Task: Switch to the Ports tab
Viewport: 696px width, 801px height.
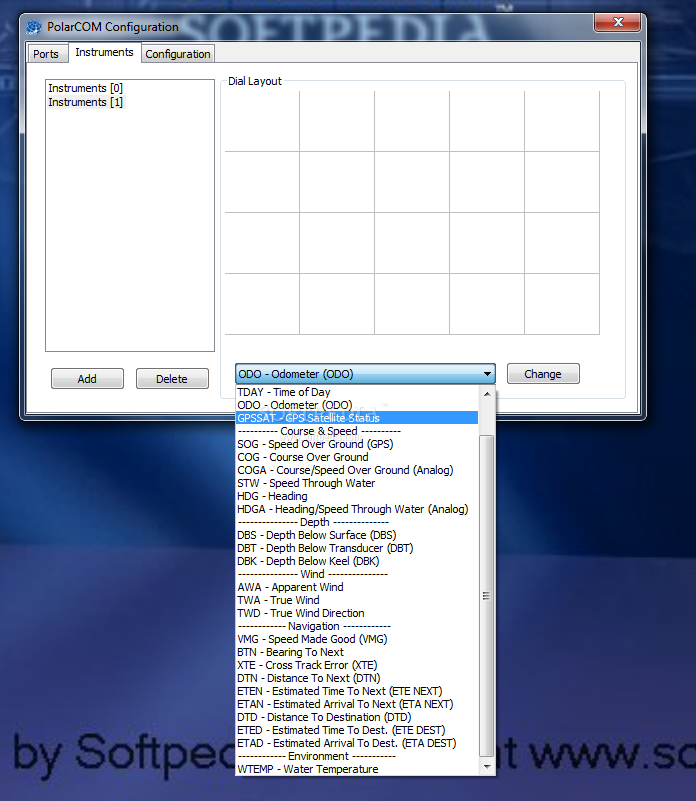Action: pyautogui.click(x=46, y=54)
